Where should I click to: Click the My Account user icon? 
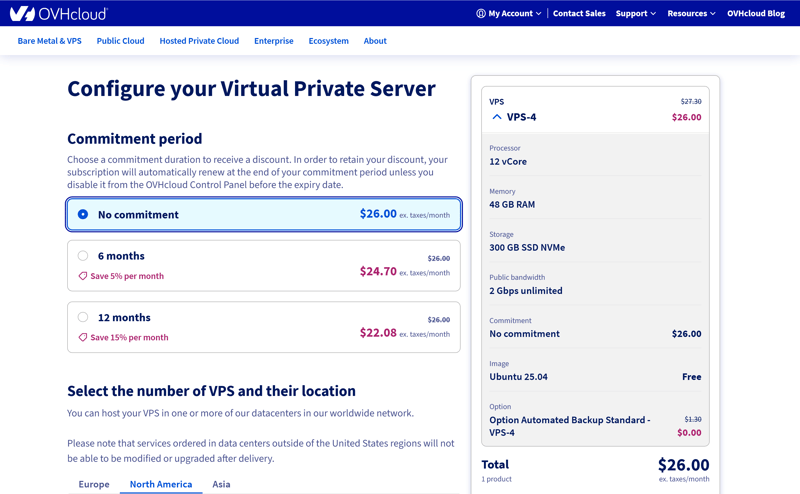pos(481,14)
